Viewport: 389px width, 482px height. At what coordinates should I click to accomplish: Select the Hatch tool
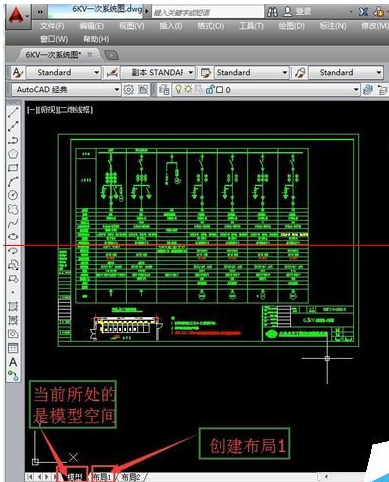click(13, 306)
